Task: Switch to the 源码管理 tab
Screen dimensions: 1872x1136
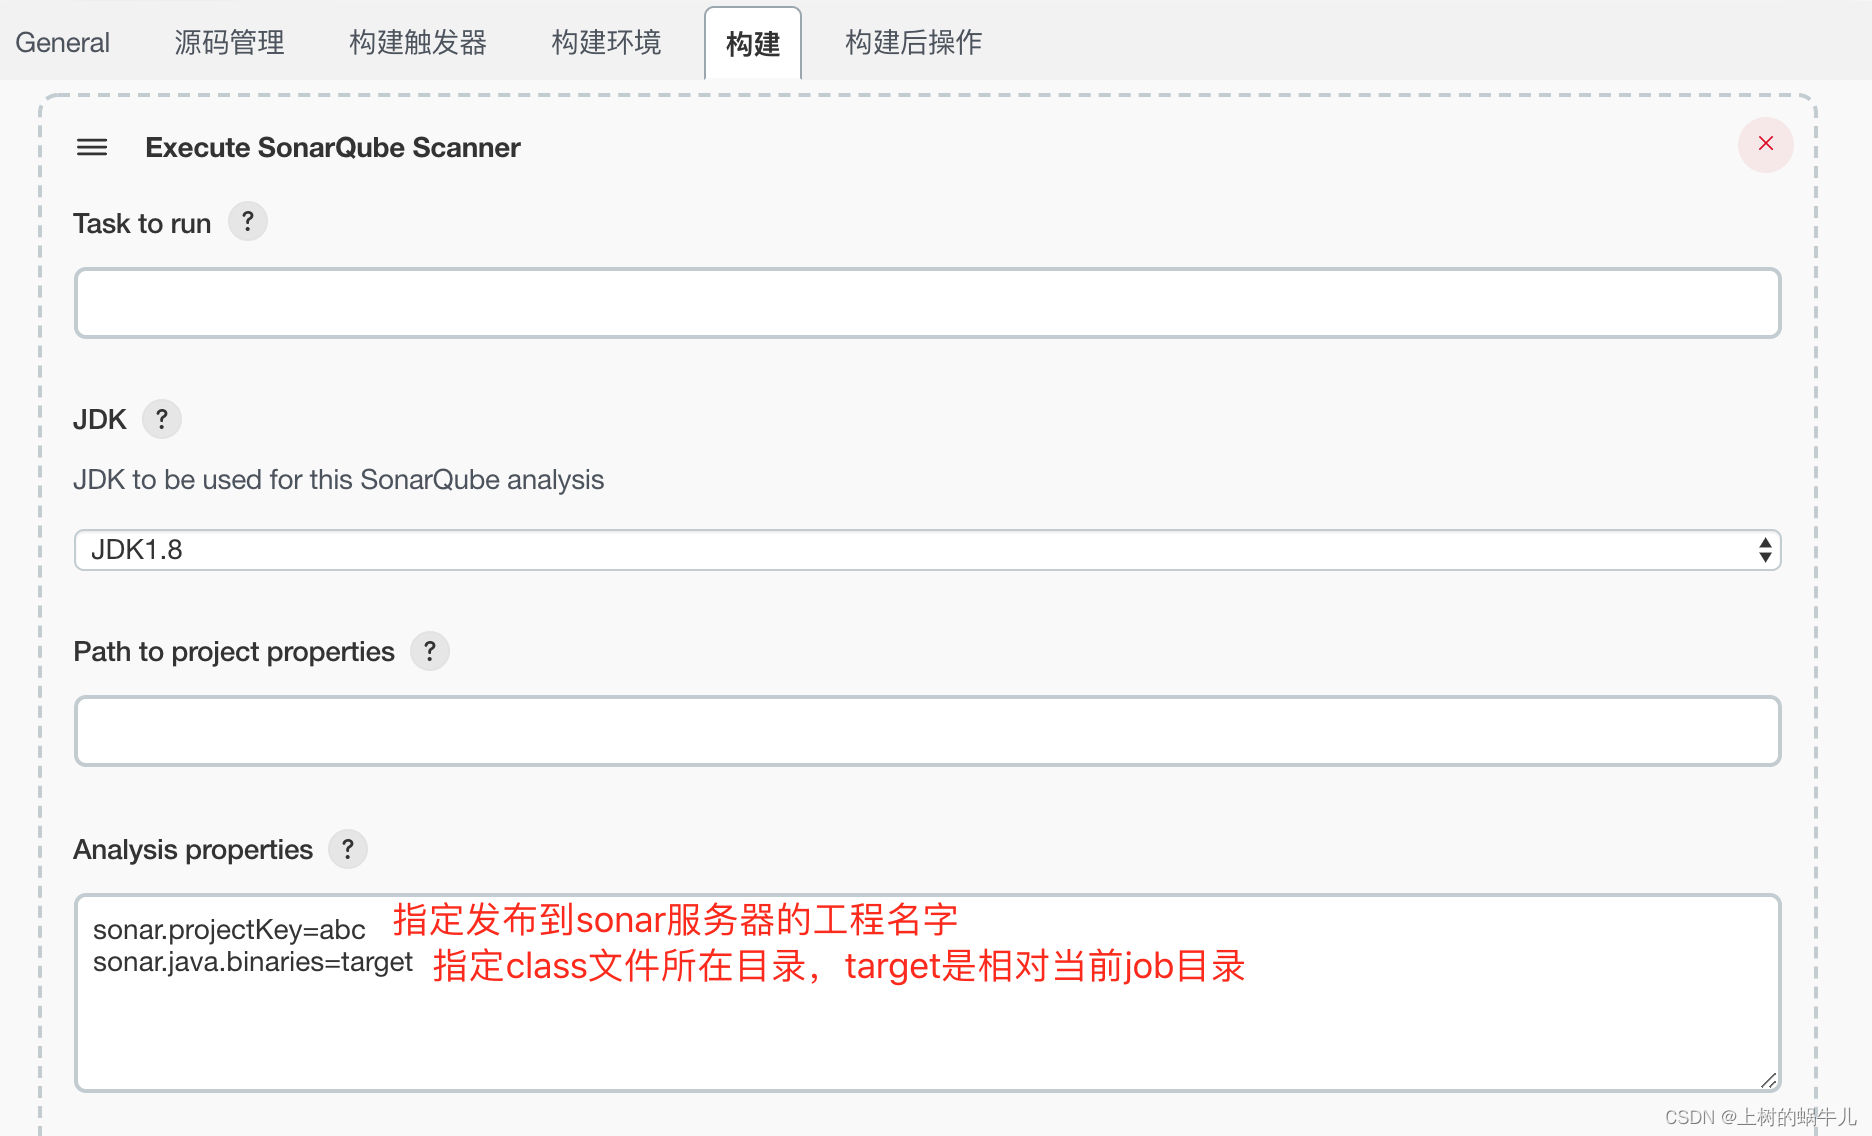Action: 229,43
